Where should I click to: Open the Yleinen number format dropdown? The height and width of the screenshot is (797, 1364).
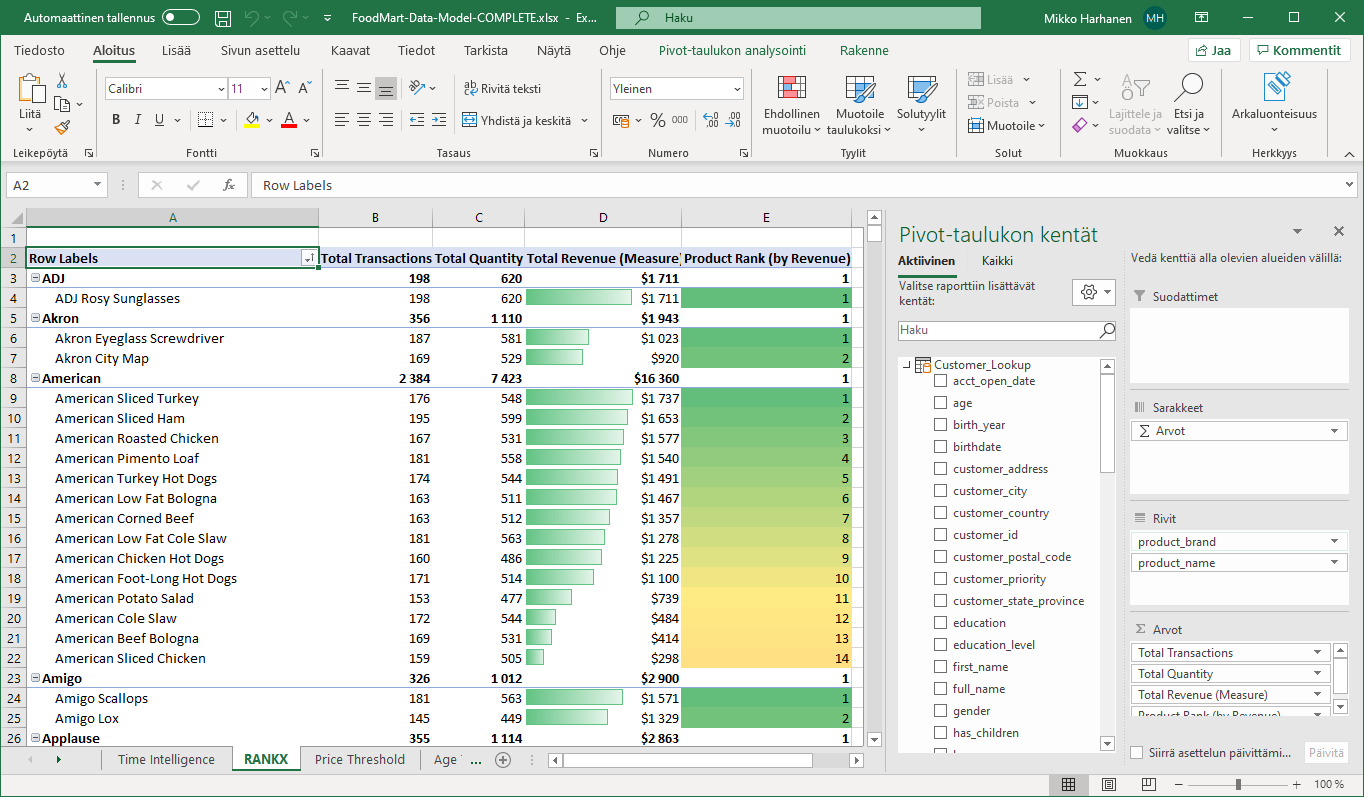click(x=737, y=89)
